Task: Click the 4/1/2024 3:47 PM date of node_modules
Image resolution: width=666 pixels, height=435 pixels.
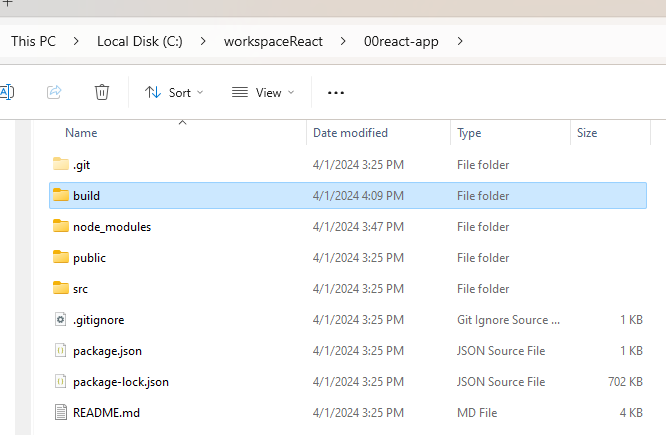Action: [x=358, y=227]
